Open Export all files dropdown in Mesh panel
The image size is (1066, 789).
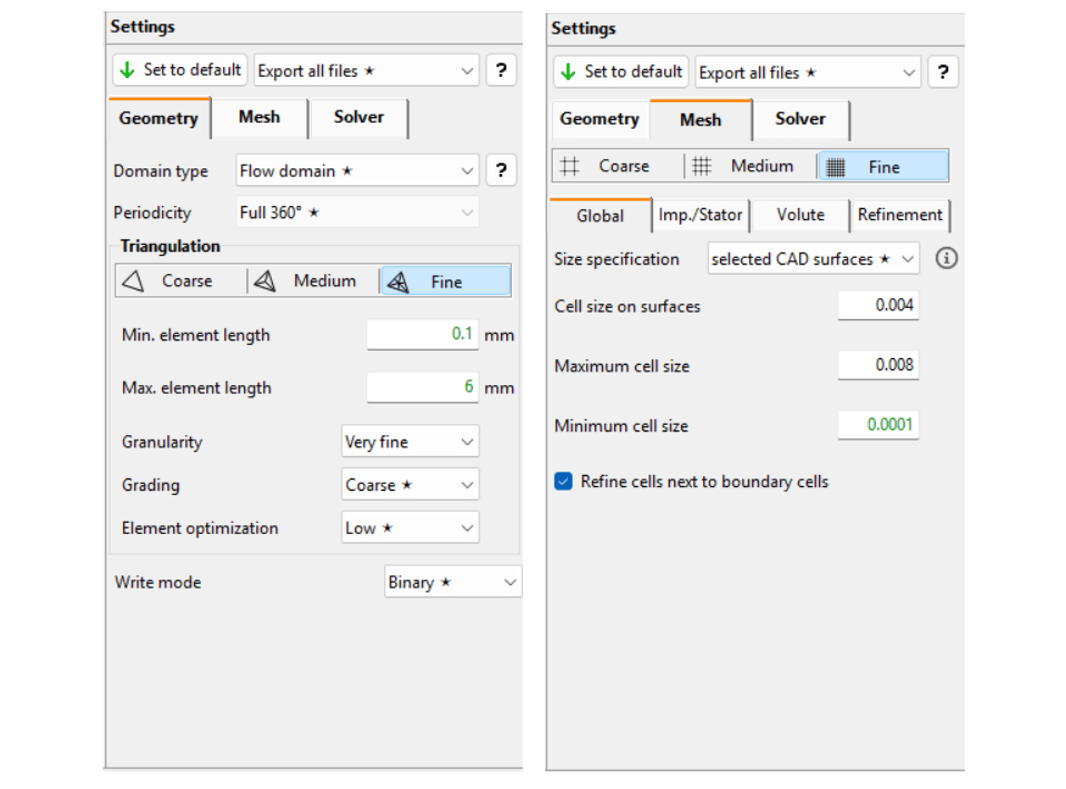pyautogui.click(x=808, y=73)
